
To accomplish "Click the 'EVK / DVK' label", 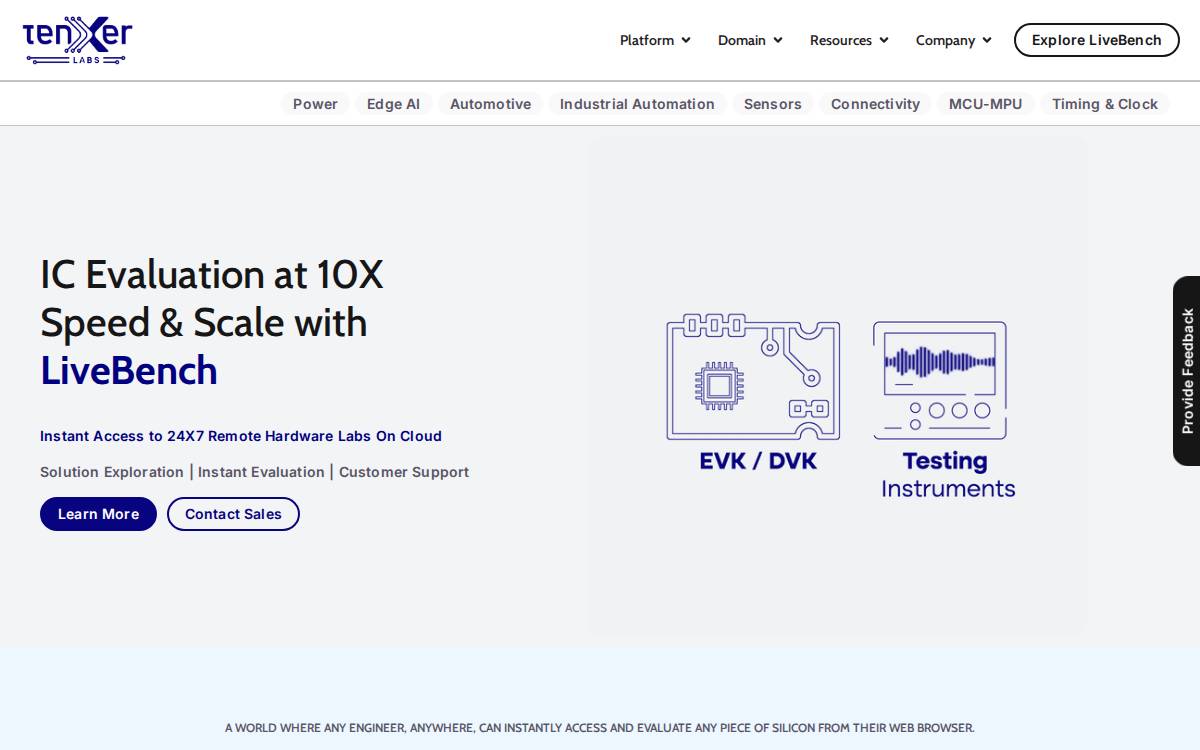I will 758,461.
